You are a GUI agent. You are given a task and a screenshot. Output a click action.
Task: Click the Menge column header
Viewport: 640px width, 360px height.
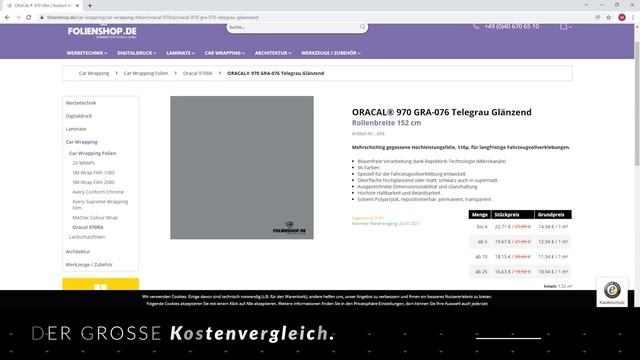[x=480, y=215]
